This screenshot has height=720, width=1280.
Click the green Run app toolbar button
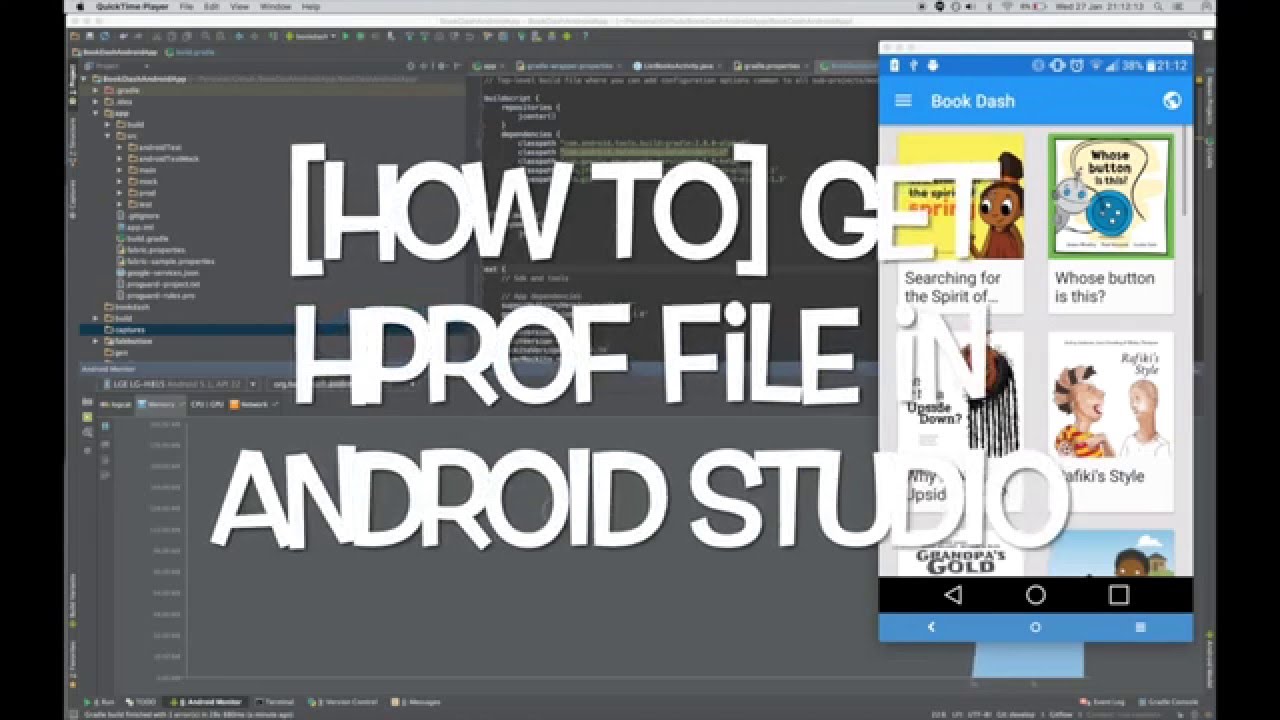(346, 36)
